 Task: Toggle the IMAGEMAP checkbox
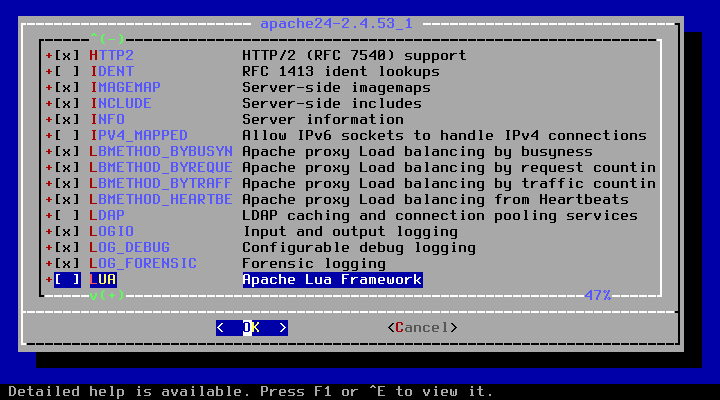point(67,88)
